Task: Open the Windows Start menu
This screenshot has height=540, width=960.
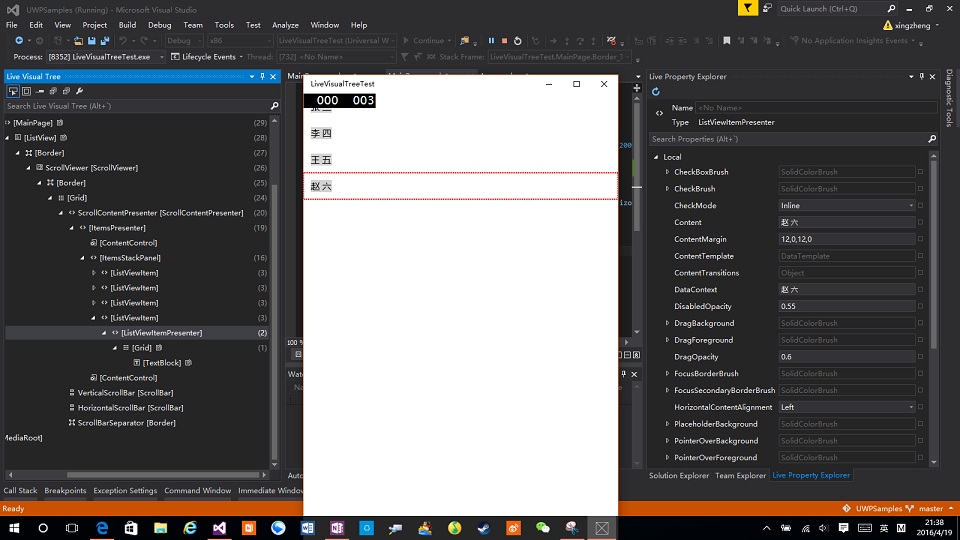Action: coord(13,527)
